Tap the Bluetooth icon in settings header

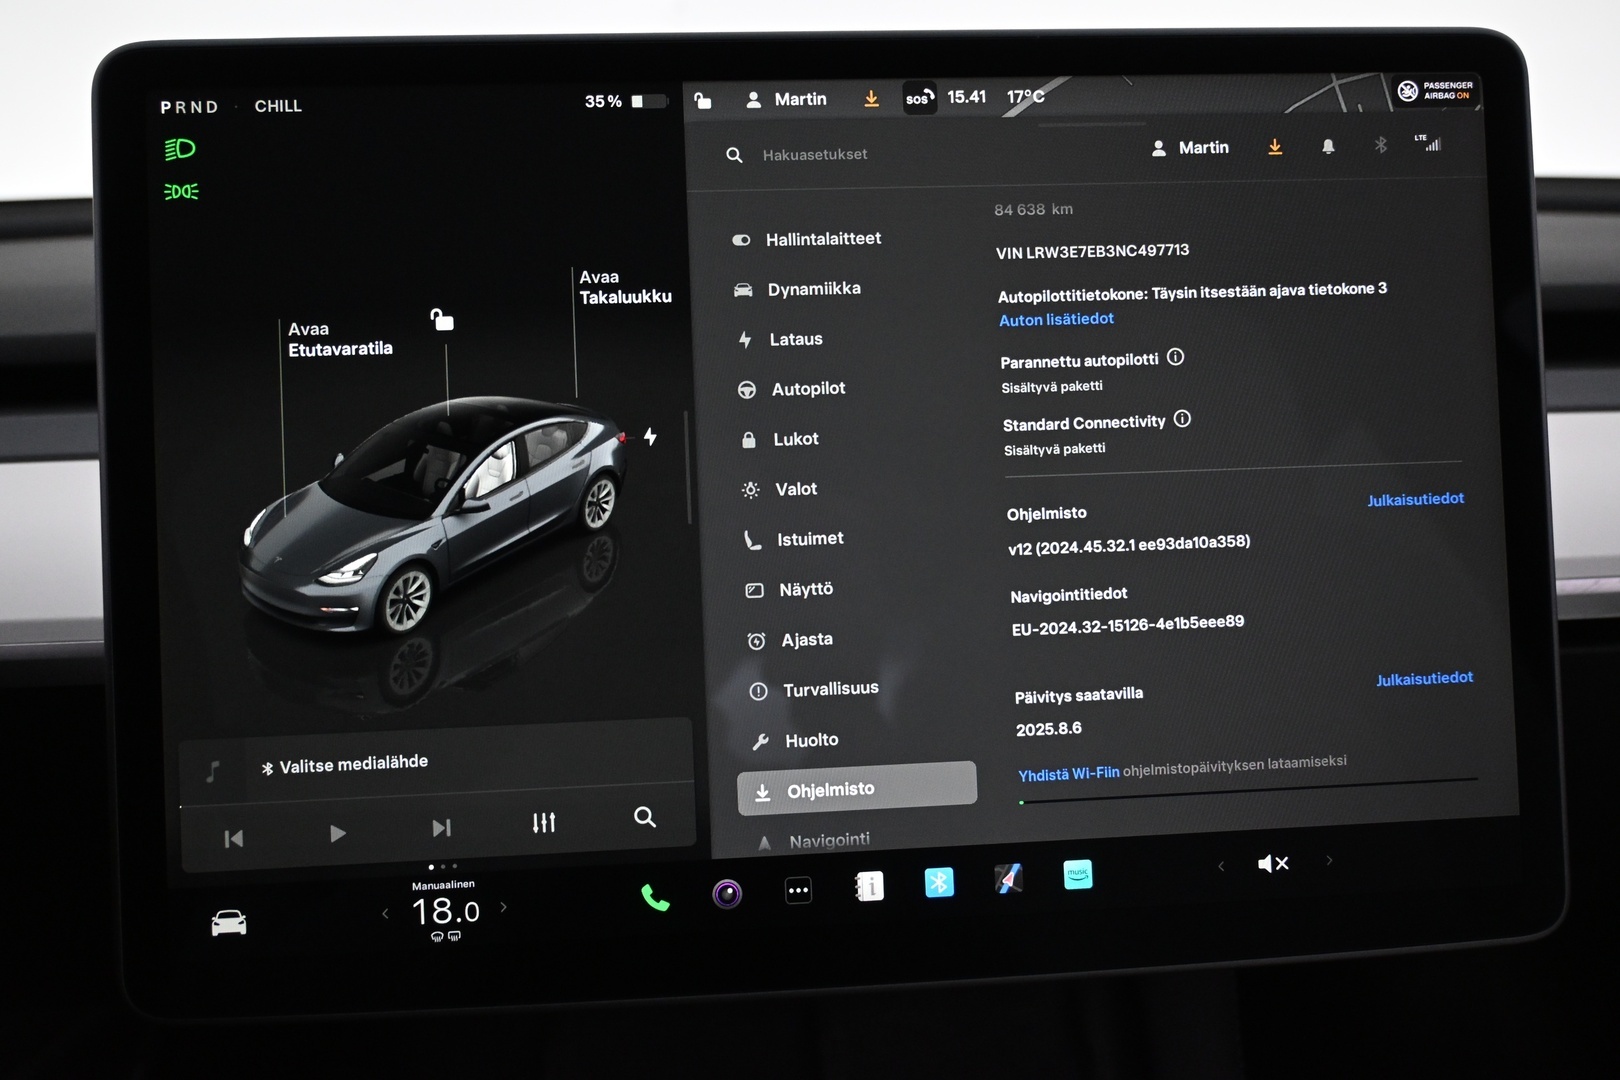[1381, 145]
